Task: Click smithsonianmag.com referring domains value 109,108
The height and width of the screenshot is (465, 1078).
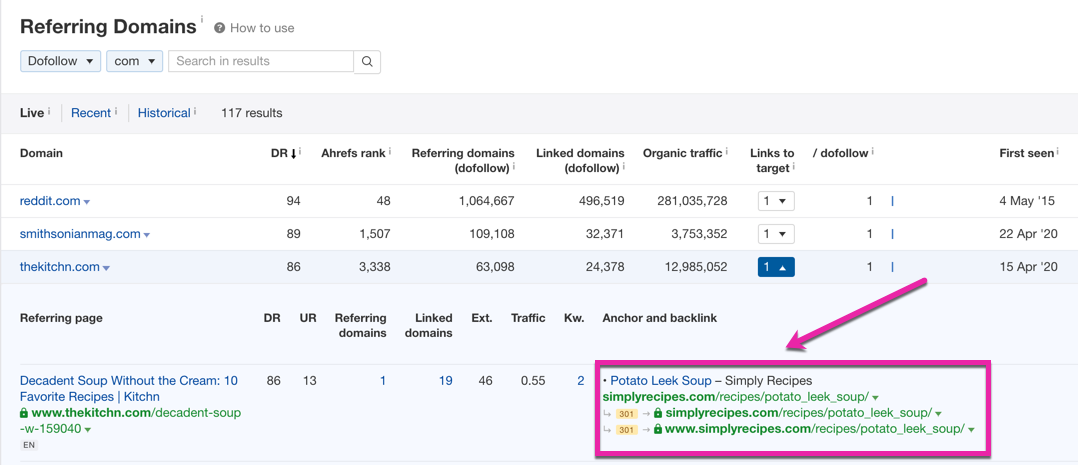Action: coord(491,235)
